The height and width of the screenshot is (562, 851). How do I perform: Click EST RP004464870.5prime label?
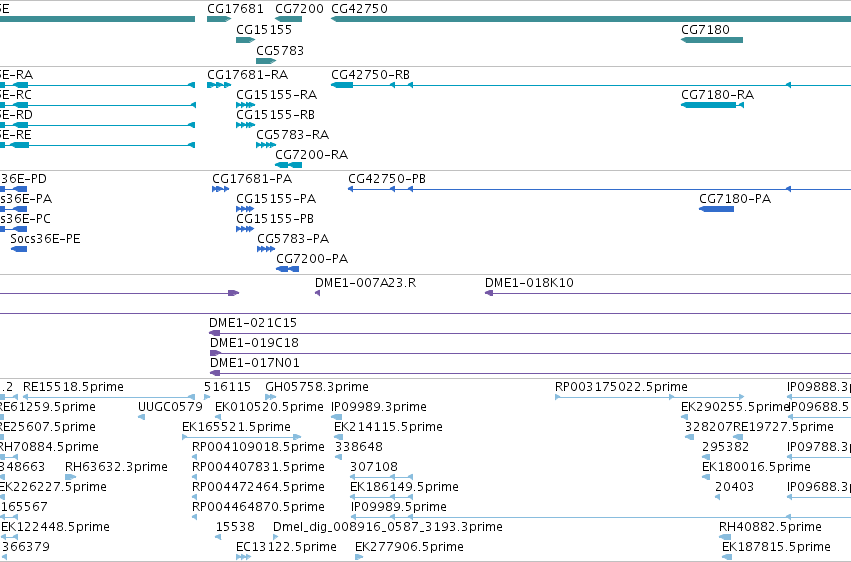[x=258, y=507]
